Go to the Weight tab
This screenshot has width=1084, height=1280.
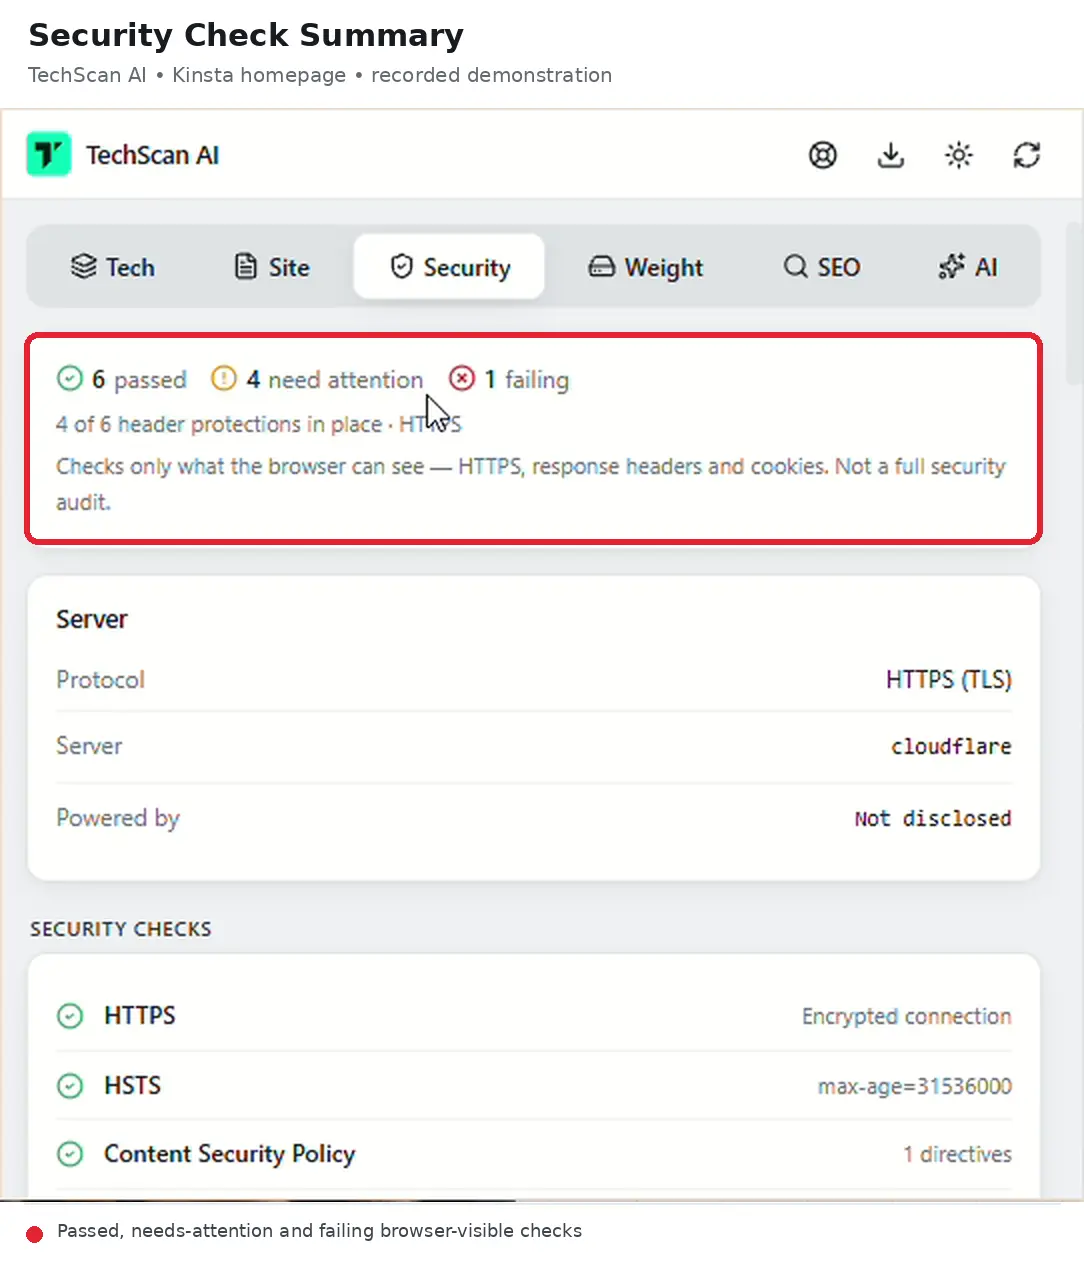(646, 267)
